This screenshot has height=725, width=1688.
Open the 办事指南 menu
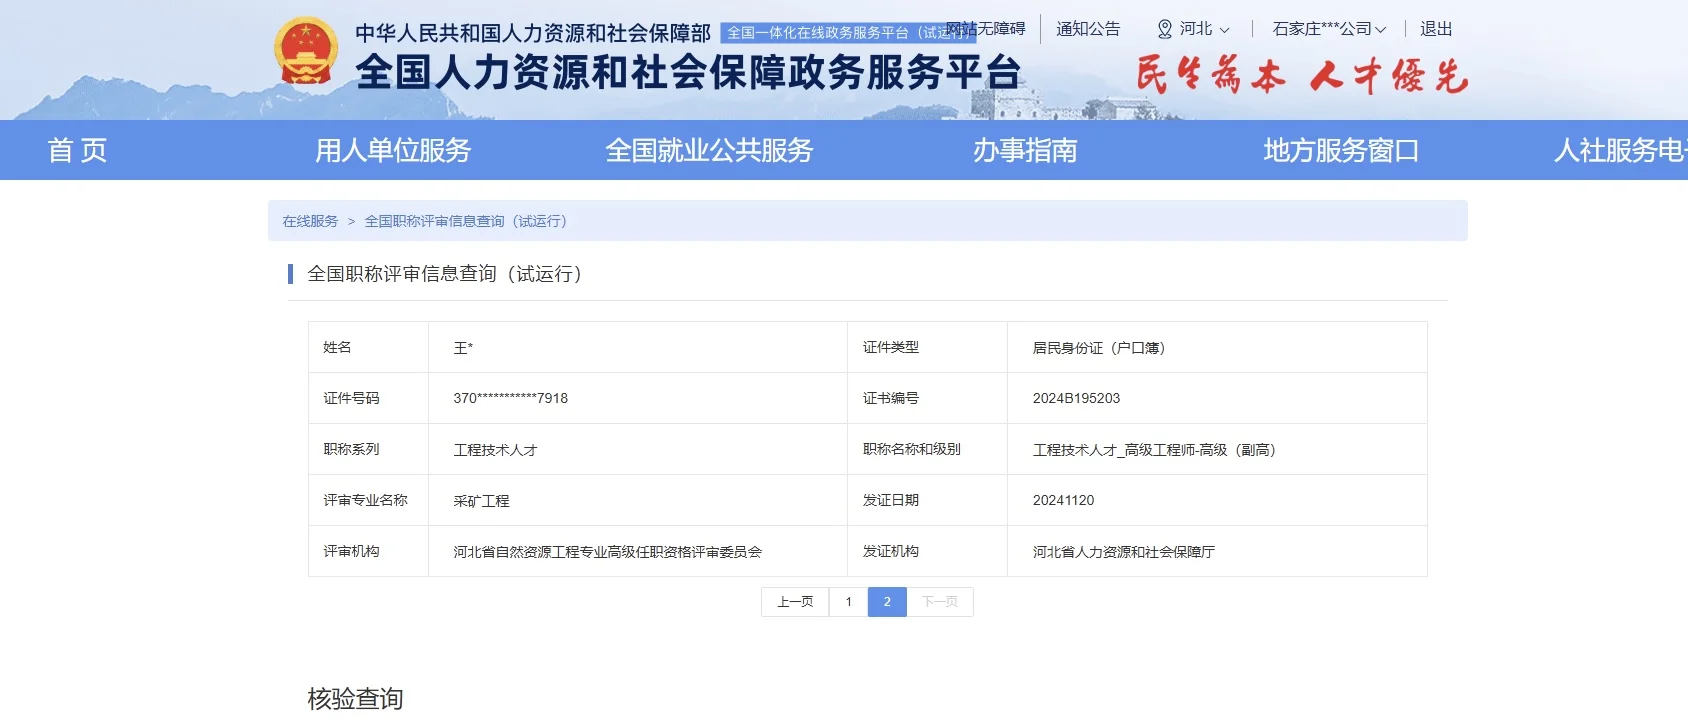pyautogui.click(x=1025, y=150)
